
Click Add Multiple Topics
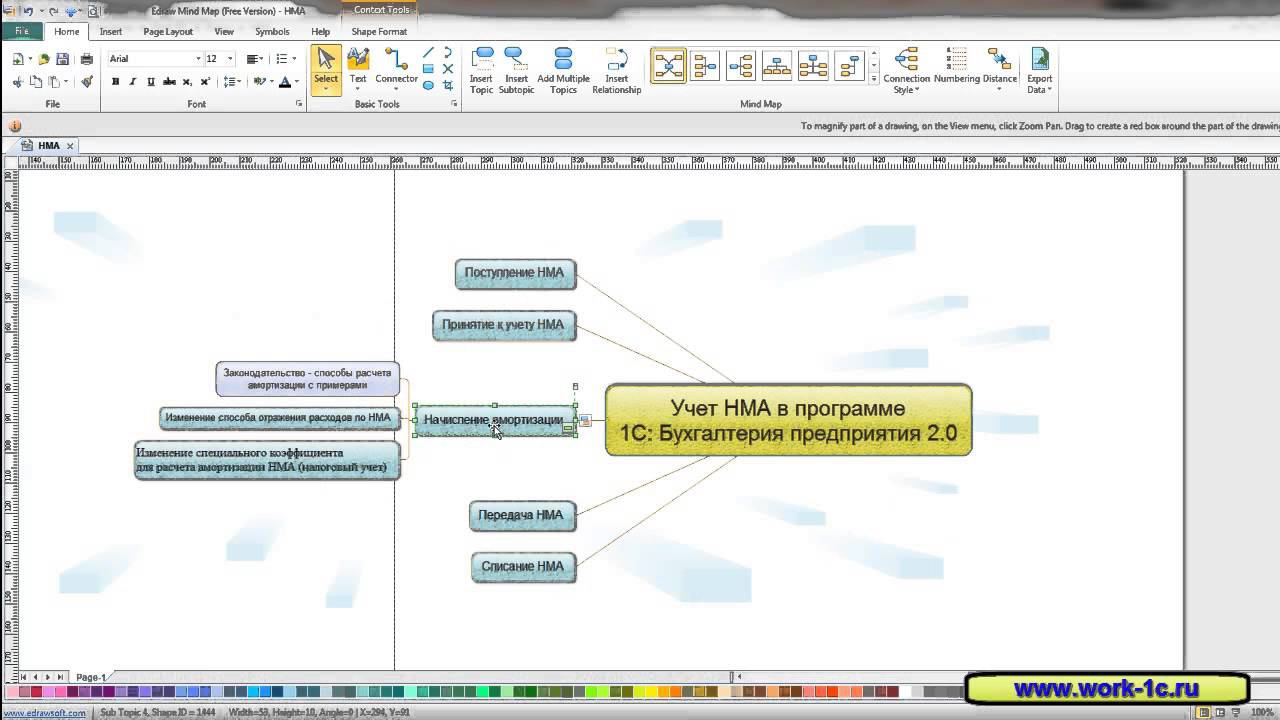point(563,71)
